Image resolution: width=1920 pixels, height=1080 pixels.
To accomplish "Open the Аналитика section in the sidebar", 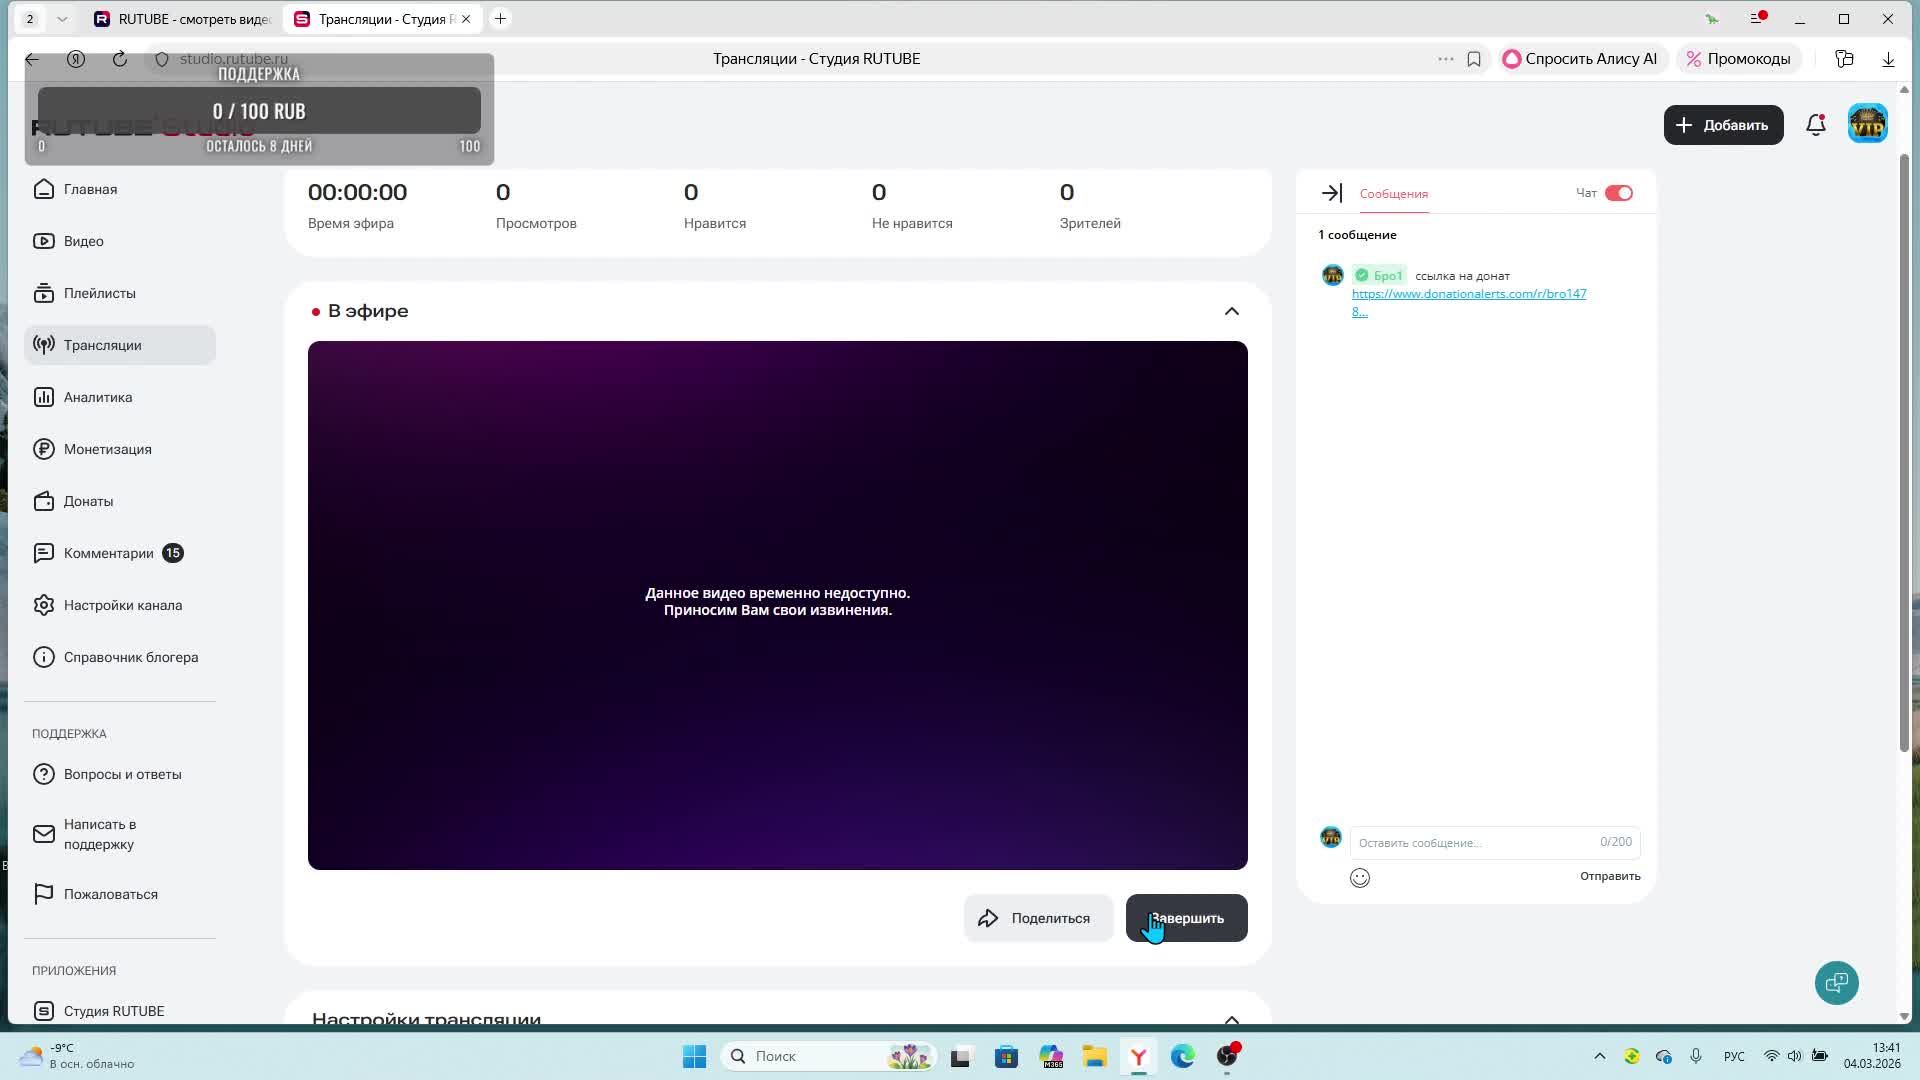I will pos(98,397).
